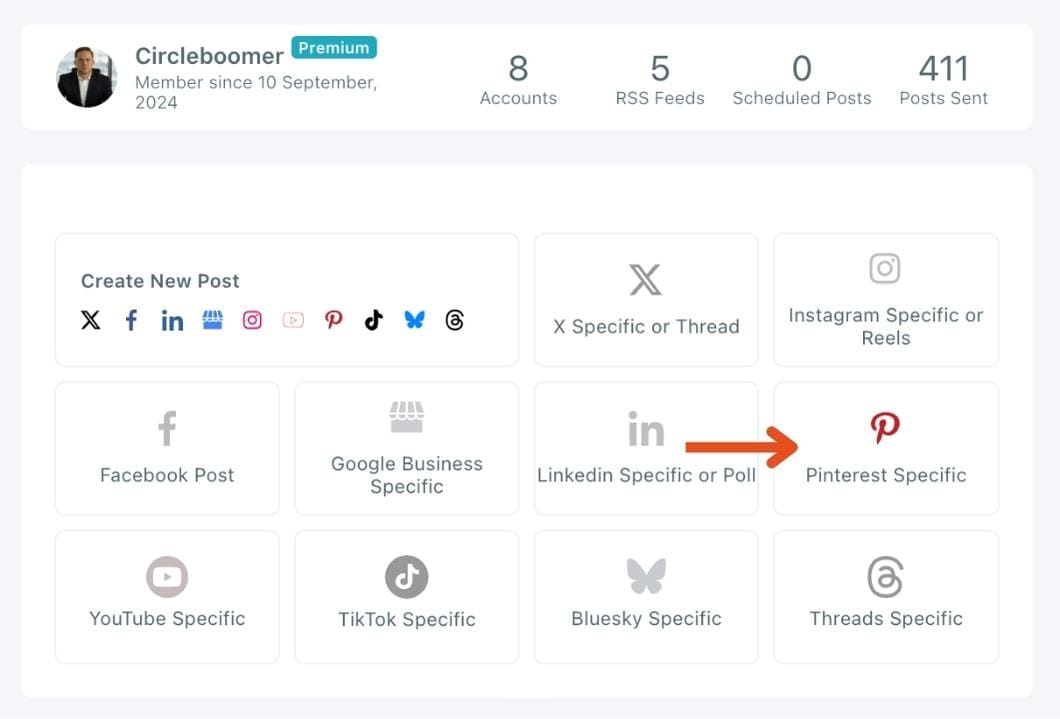The height and width of the screenshot is (719, 1060).
Task: View the 5 RSS Feeds stat
Action: coord(660,80)
